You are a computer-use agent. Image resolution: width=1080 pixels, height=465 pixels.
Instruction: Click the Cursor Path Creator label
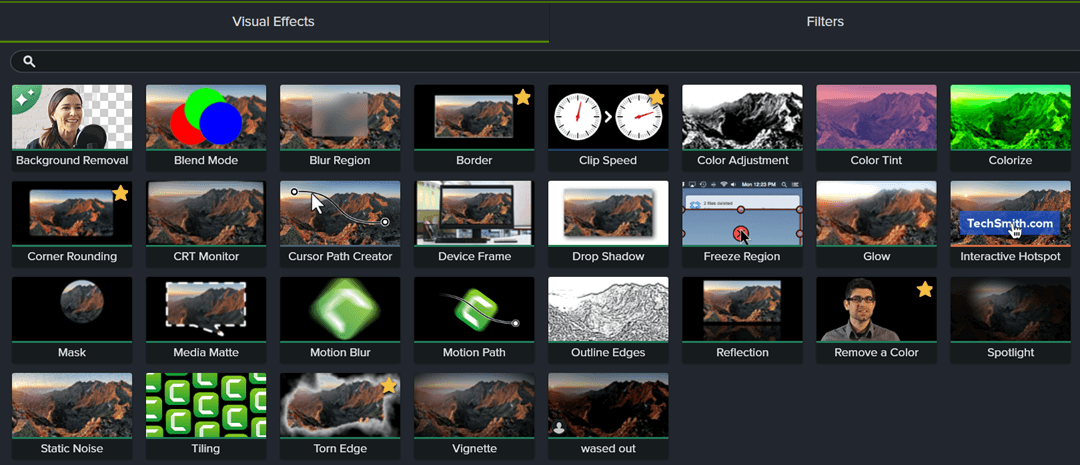tap(340, 256)
